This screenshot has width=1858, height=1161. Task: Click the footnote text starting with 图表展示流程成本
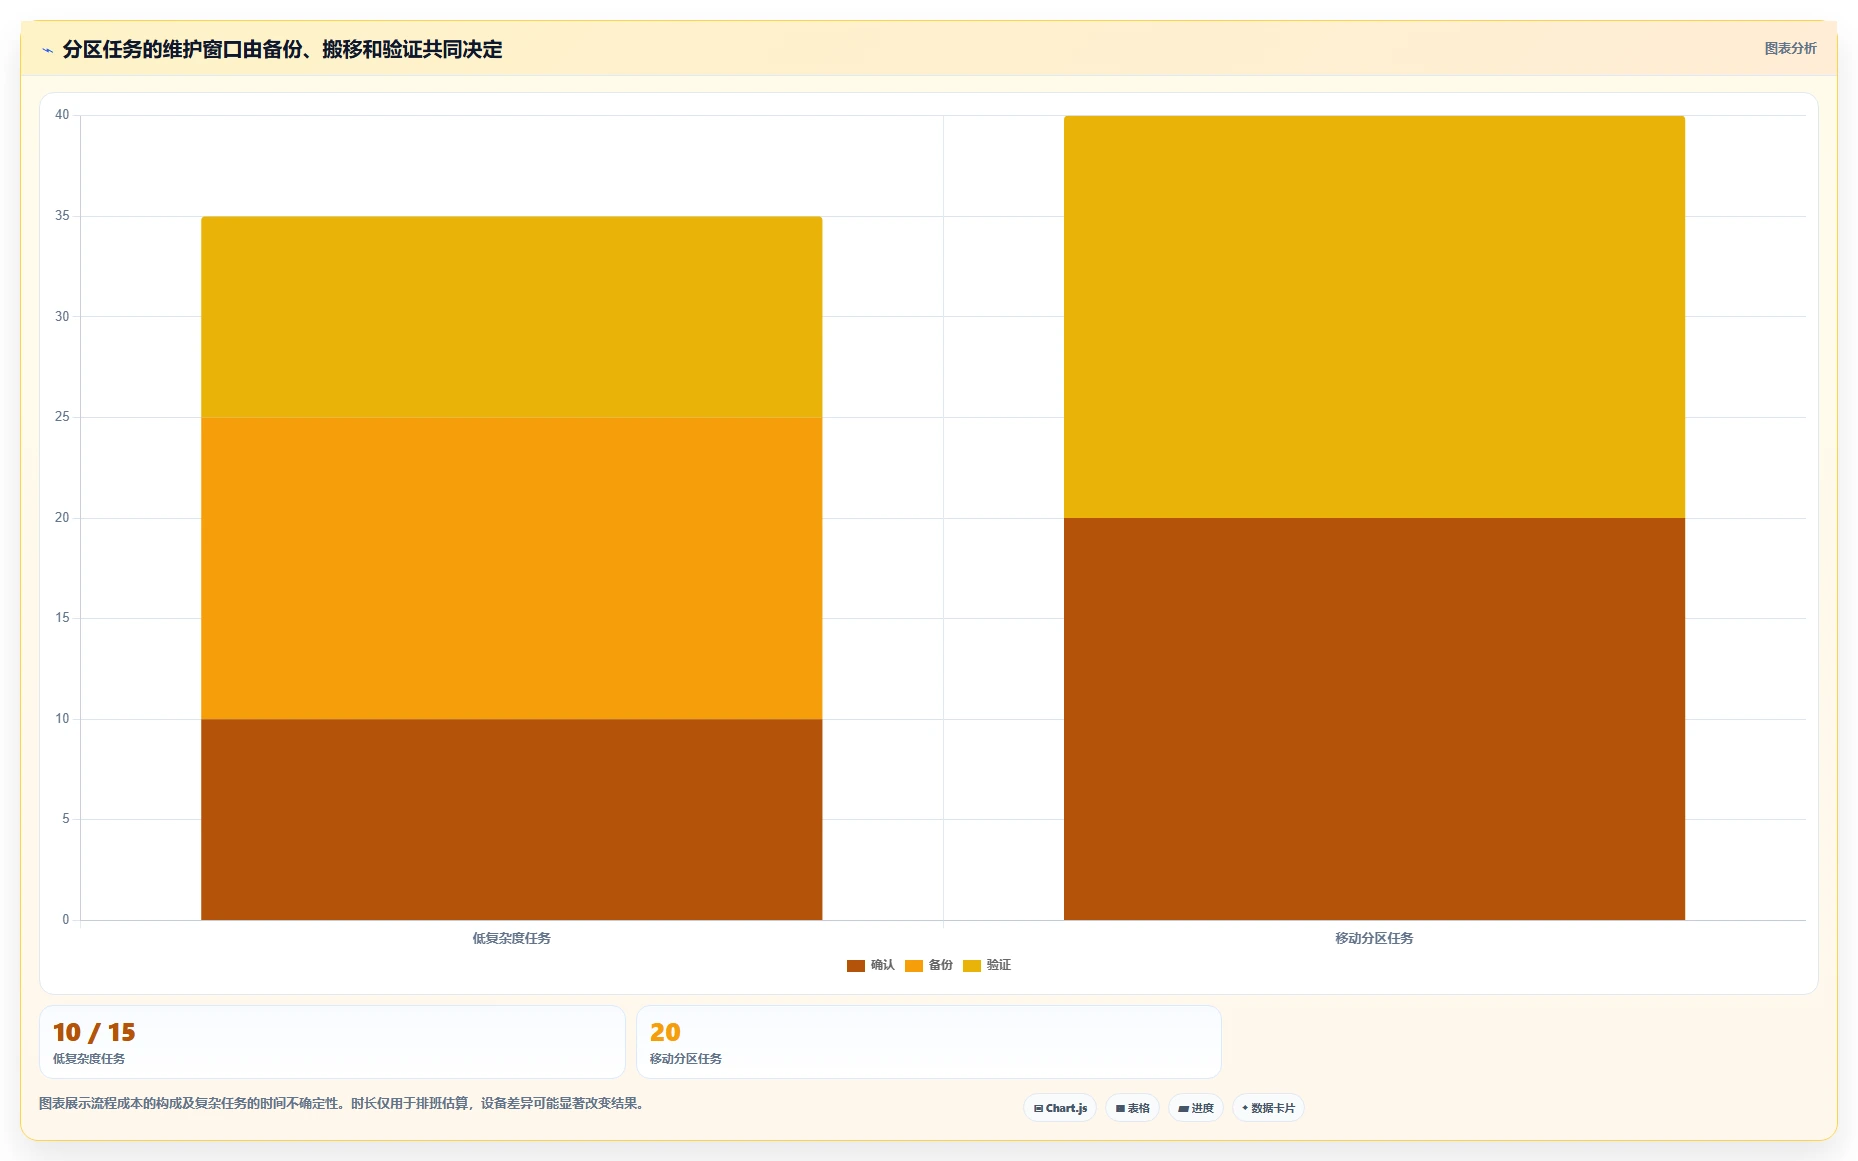344,1103
